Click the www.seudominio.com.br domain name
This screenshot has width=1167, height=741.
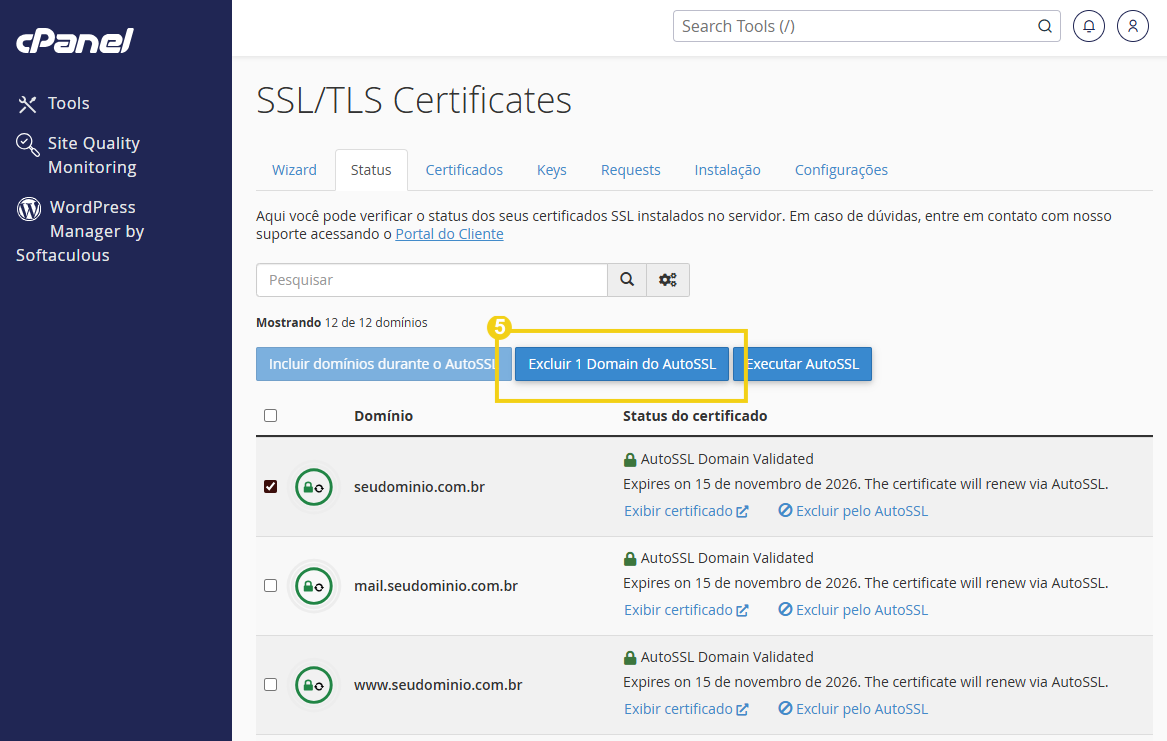[x=438, y=684]
